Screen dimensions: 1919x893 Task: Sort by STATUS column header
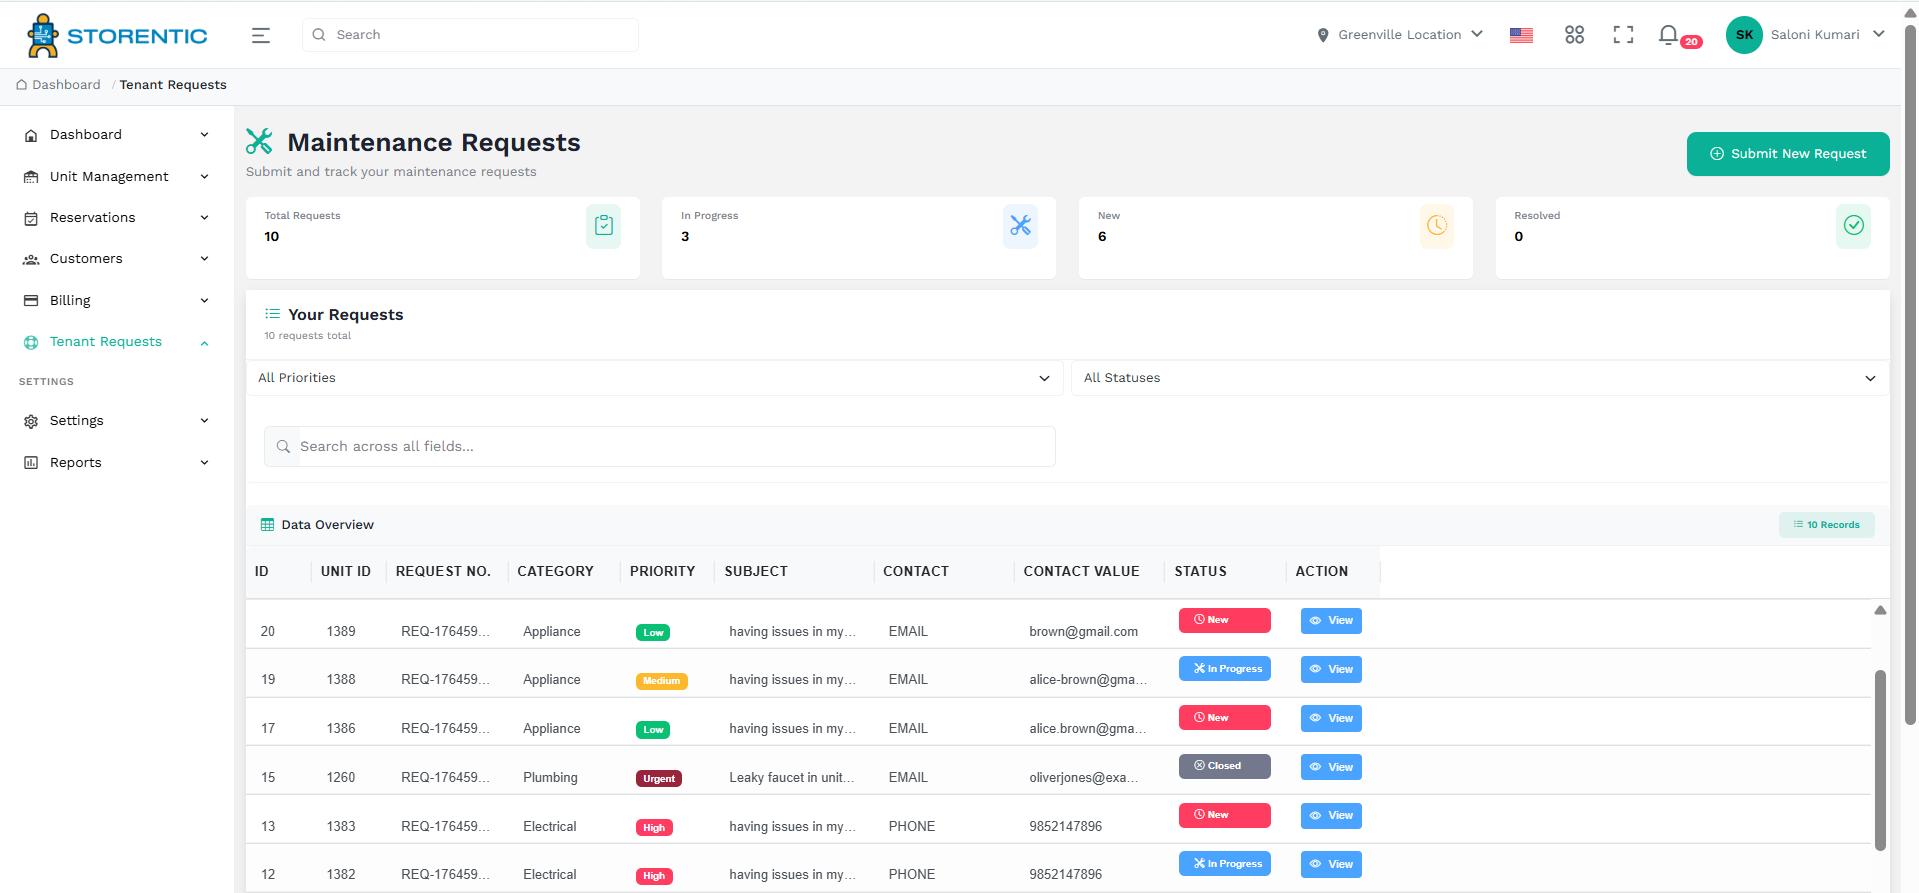(x=1200, y=572)
